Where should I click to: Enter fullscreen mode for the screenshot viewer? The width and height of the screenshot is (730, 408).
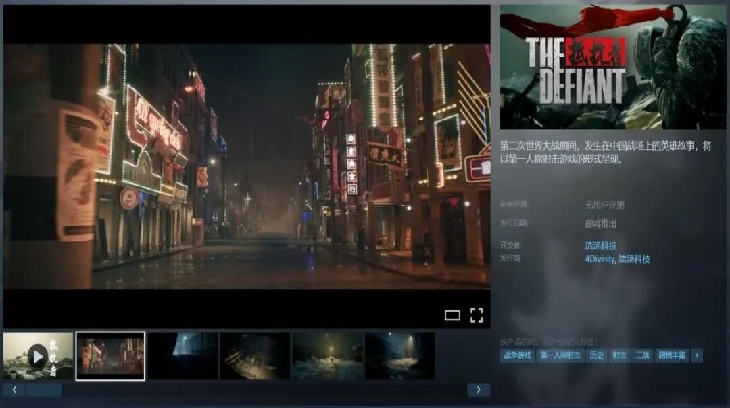coord(476,315)
